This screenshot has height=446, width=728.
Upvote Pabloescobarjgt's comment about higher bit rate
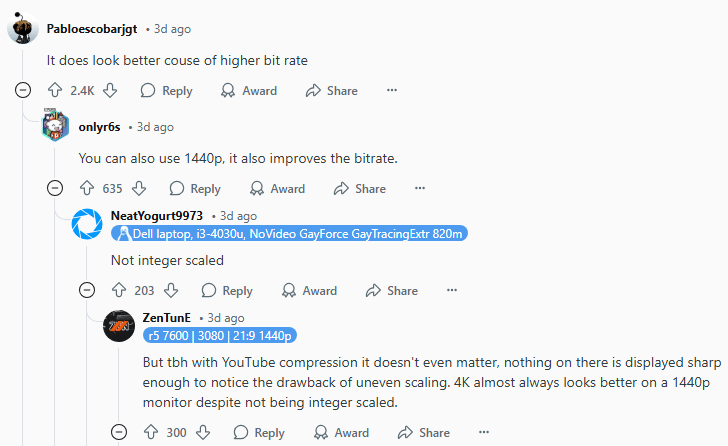[x=55, y=90]
